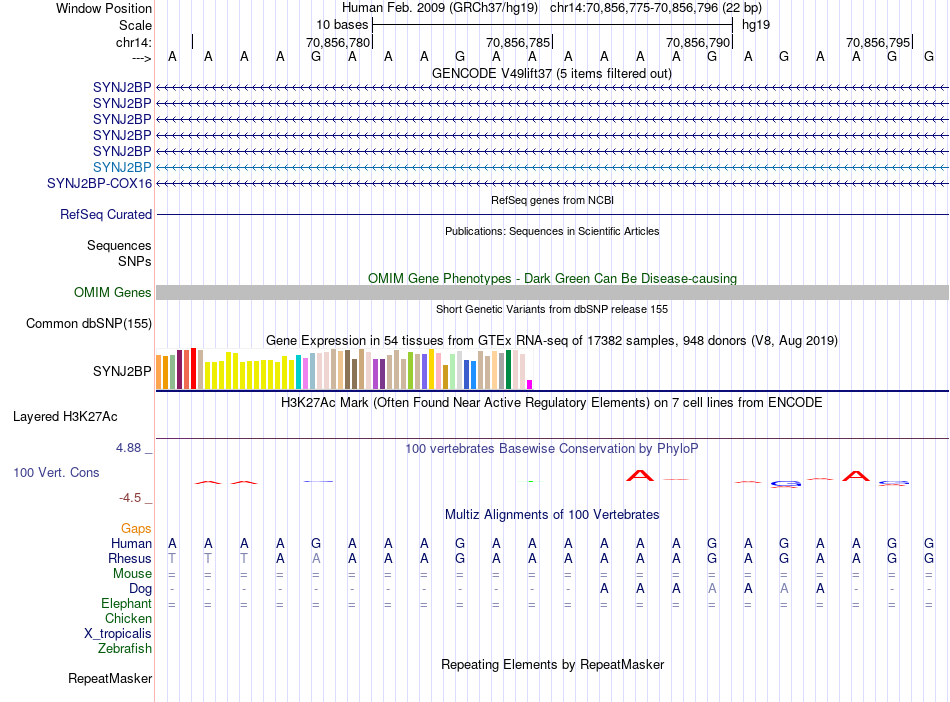Image resolution: width=950 pixels, height=702 pixels.
Task: Click the dark green bar in GTEx expression chart
Action: tap(508, 369)
